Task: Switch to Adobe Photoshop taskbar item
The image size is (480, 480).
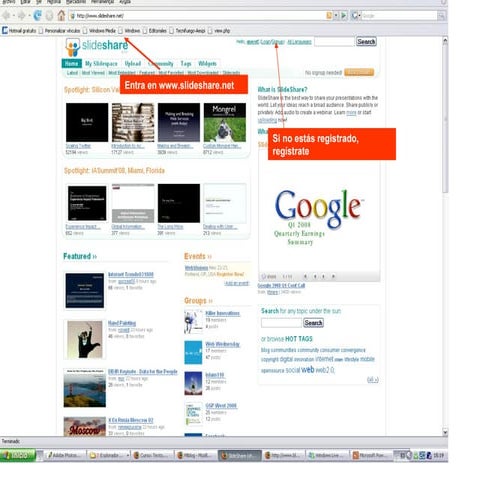Action: pos(65,455)
